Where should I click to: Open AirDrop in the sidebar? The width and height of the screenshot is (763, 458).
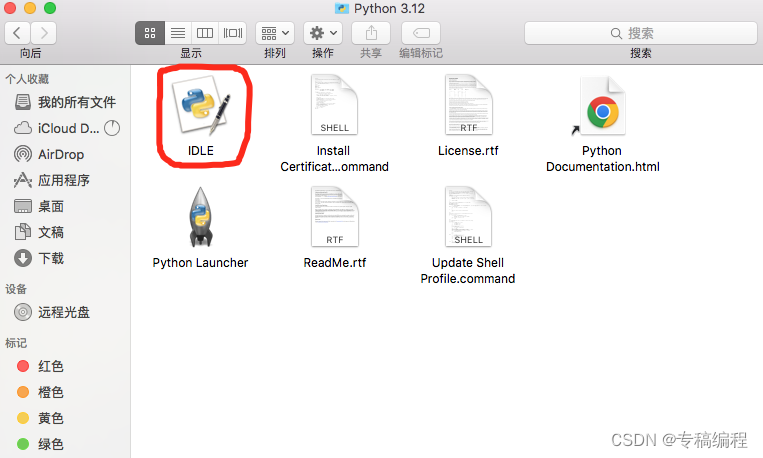[65, 154]
